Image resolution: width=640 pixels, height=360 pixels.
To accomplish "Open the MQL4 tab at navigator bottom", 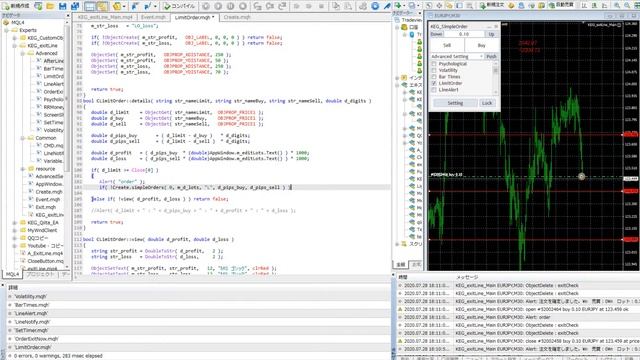I will click(x=12, y=274).
